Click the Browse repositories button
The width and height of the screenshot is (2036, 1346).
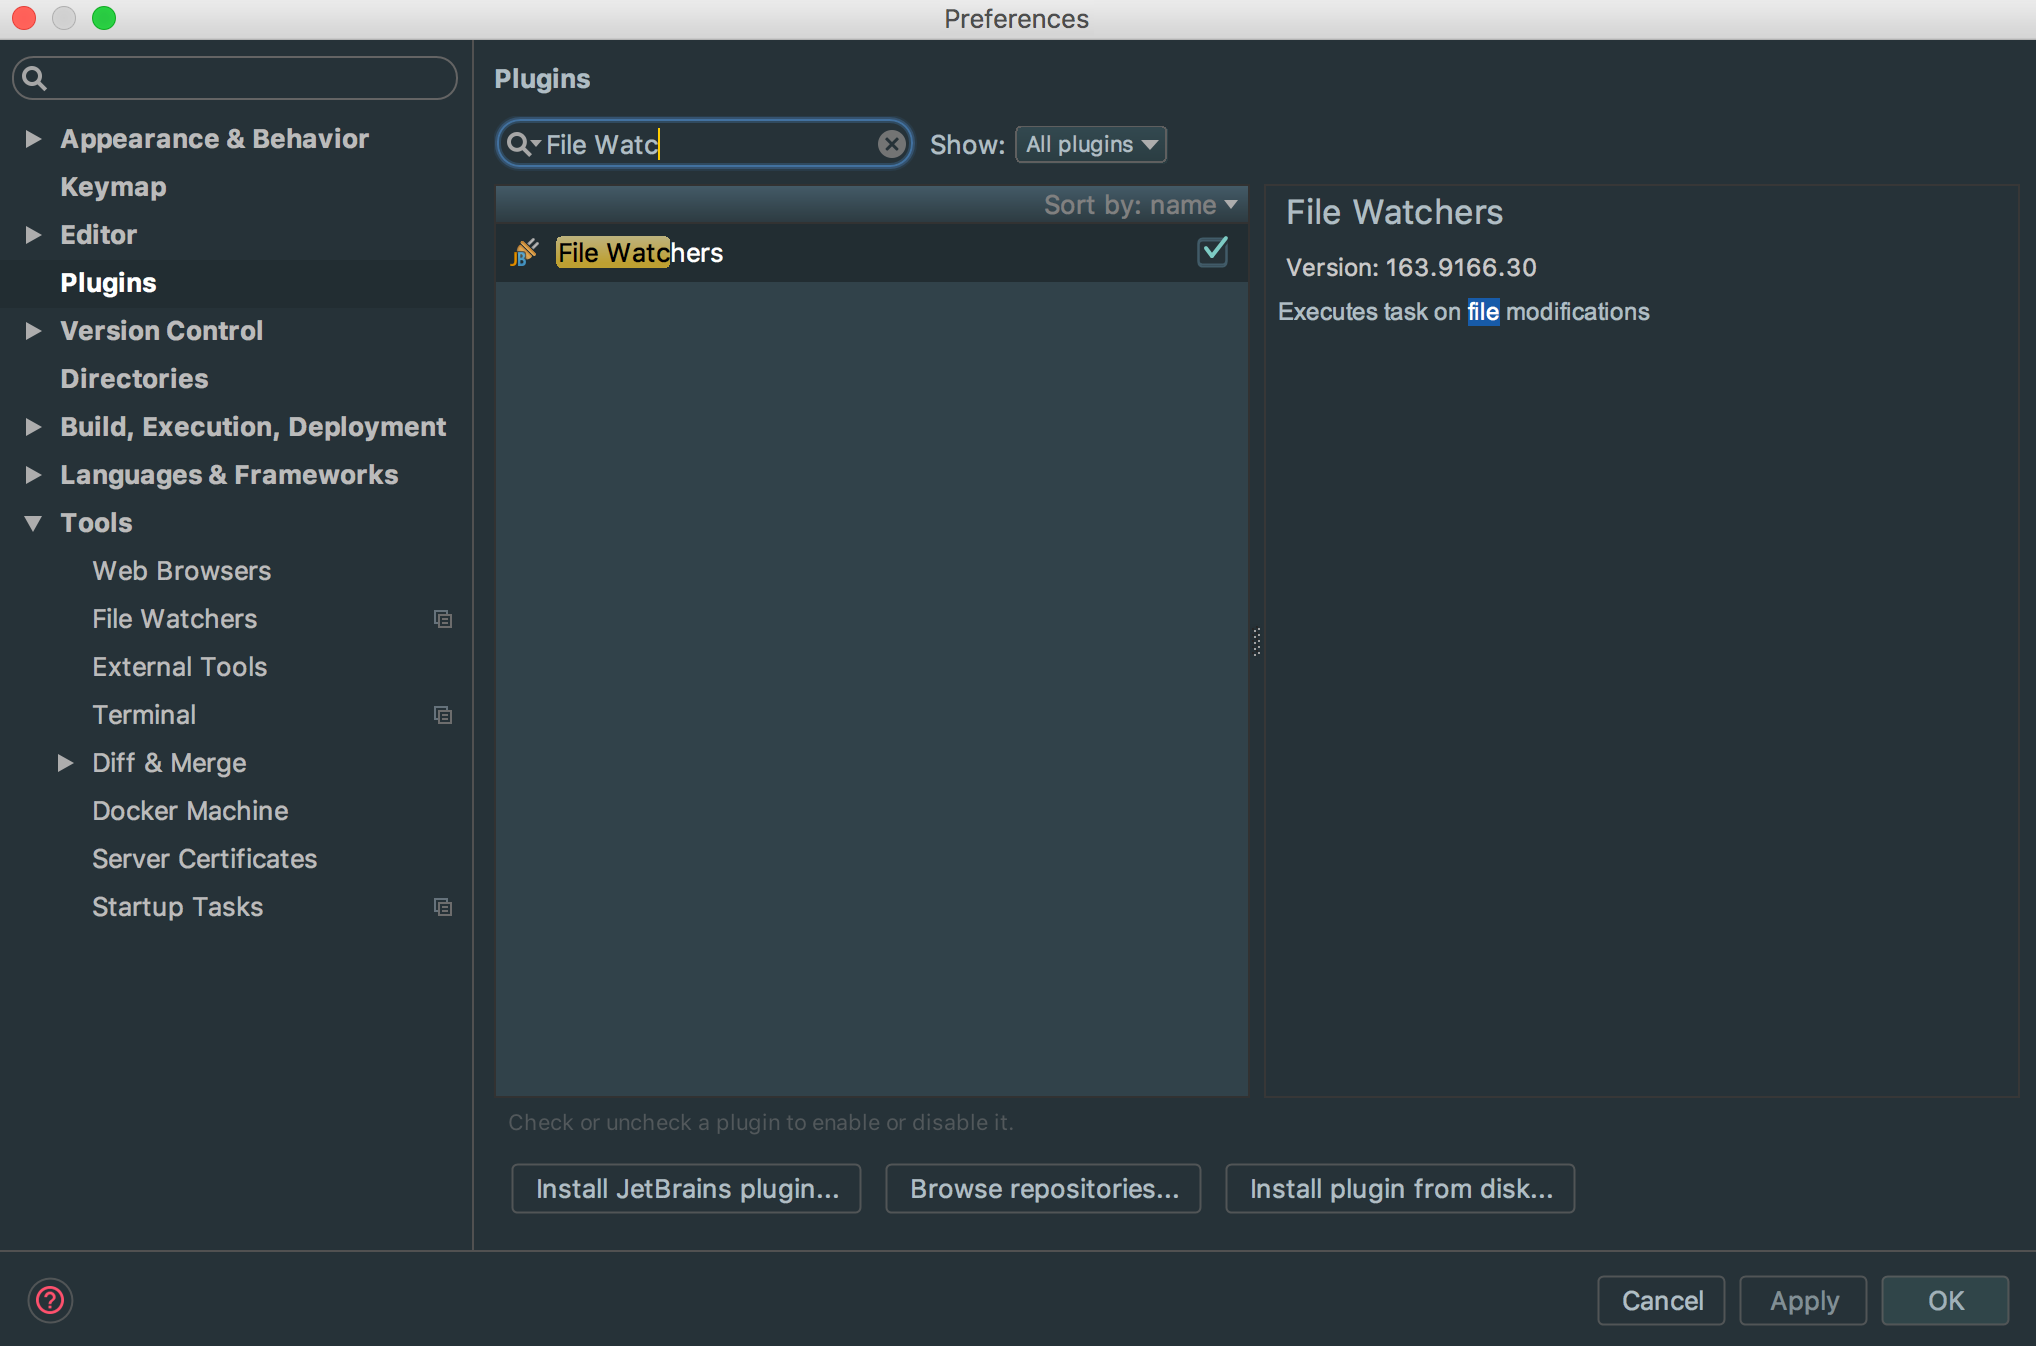click(x=1043, y=1189)
